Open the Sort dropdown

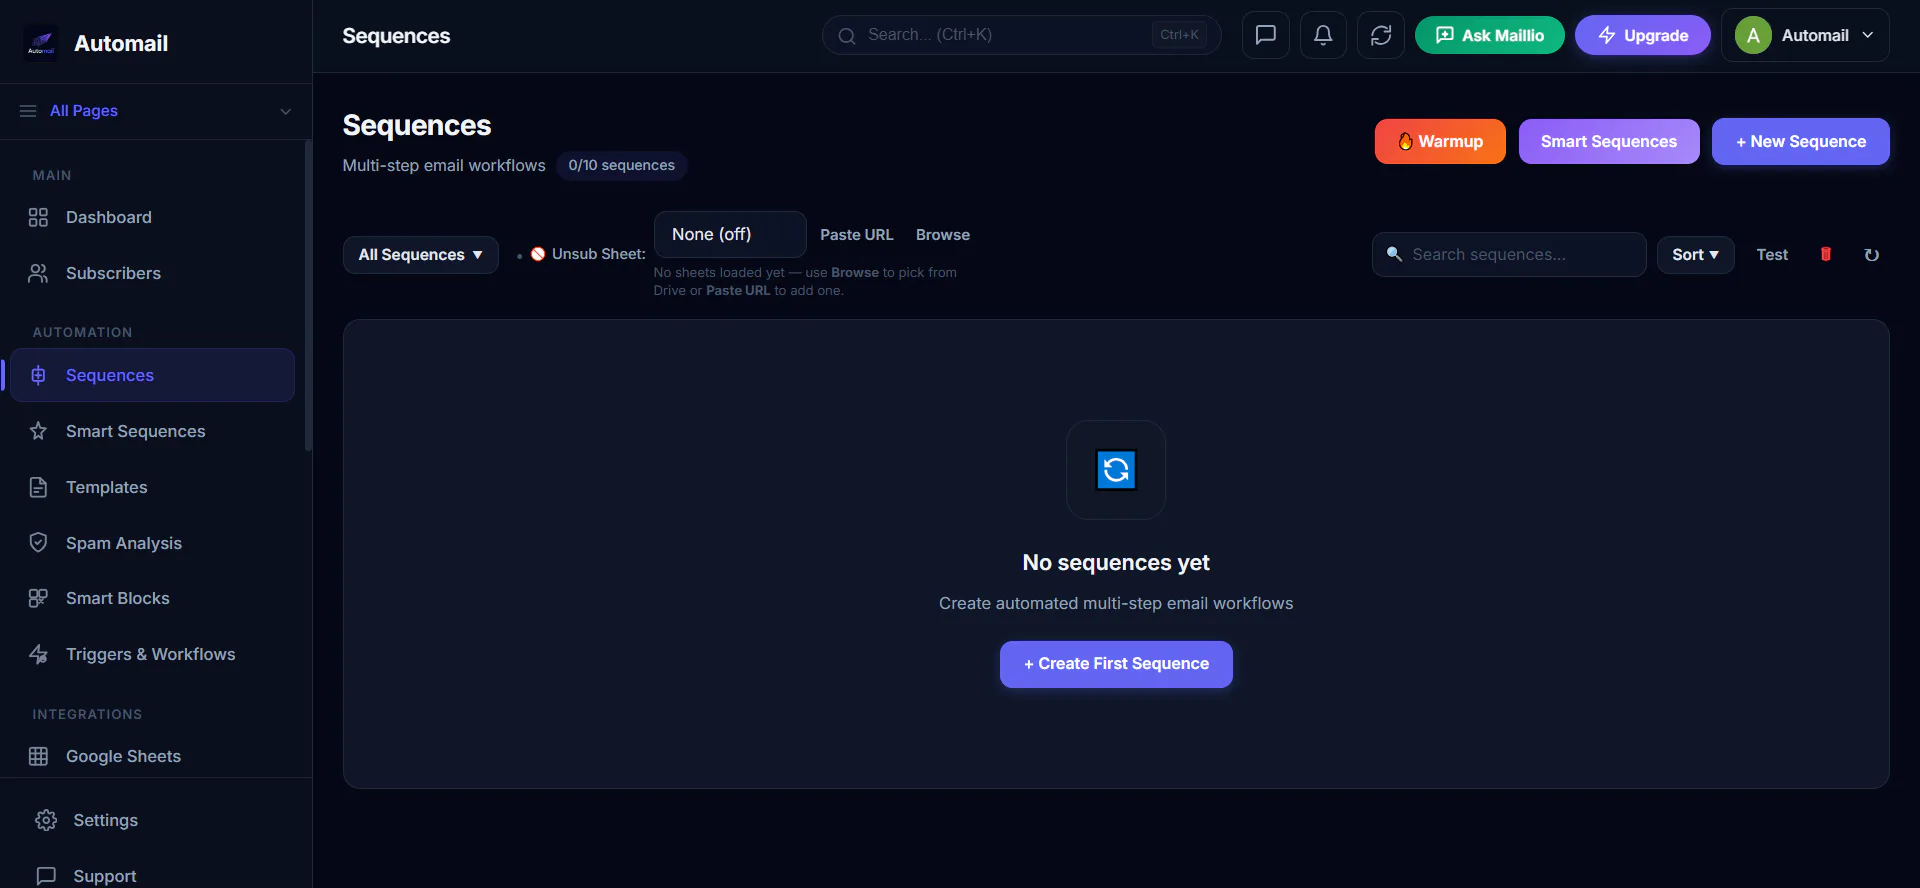point(1695,254)
